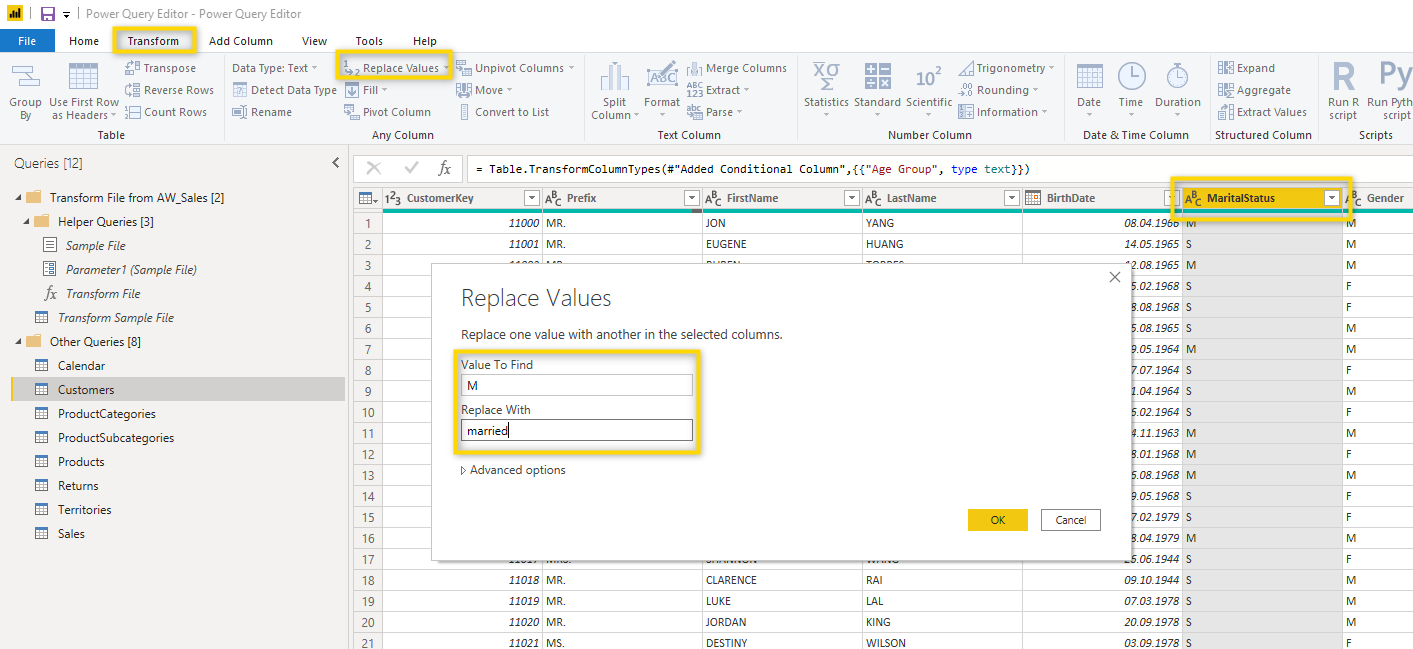Open the Data Type: Text dropdown

274,68
